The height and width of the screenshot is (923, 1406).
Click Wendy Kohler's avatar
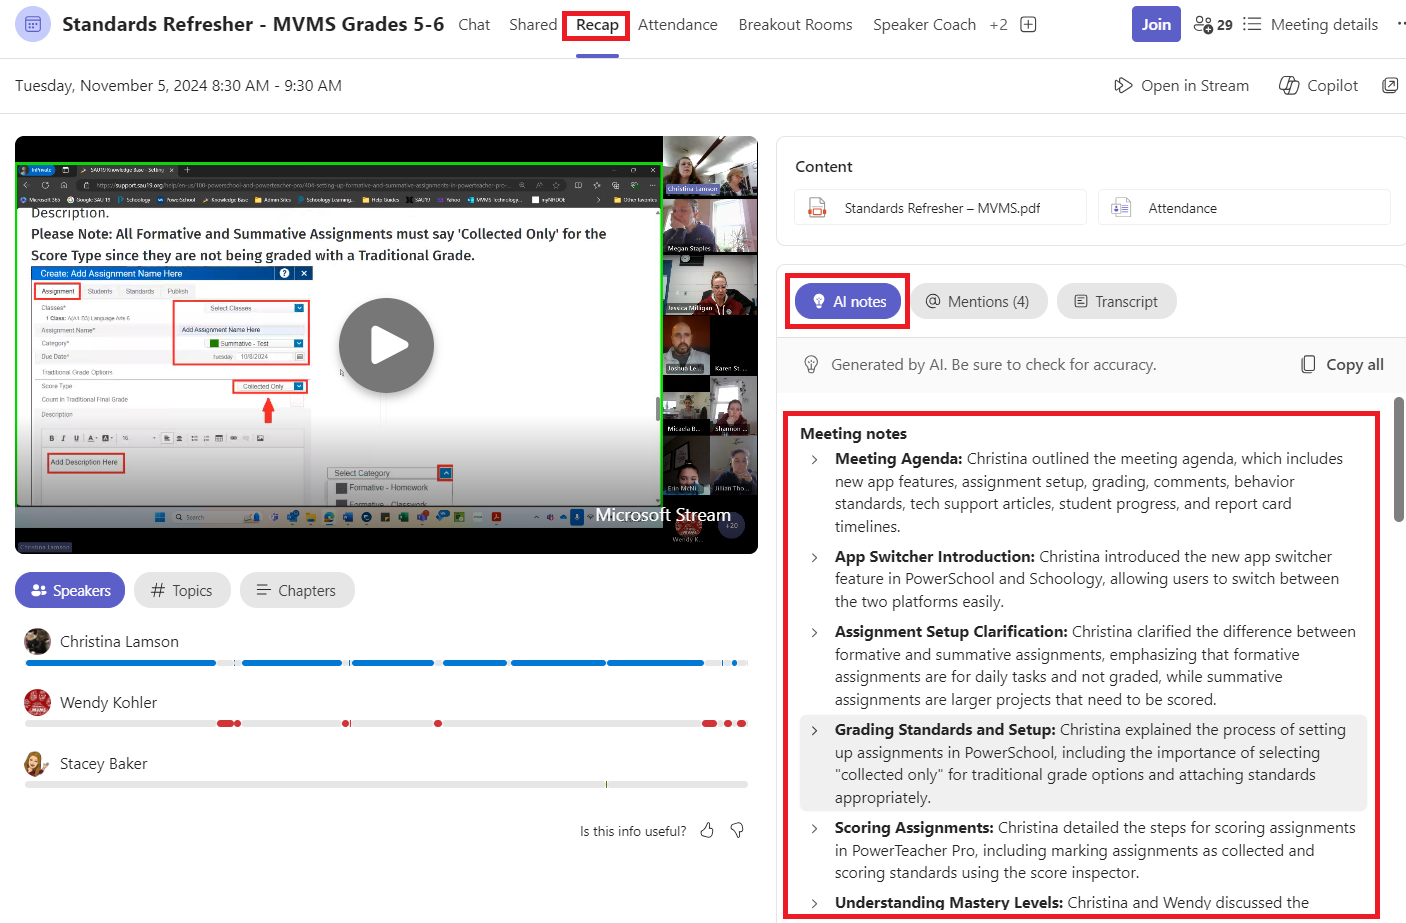37,702
